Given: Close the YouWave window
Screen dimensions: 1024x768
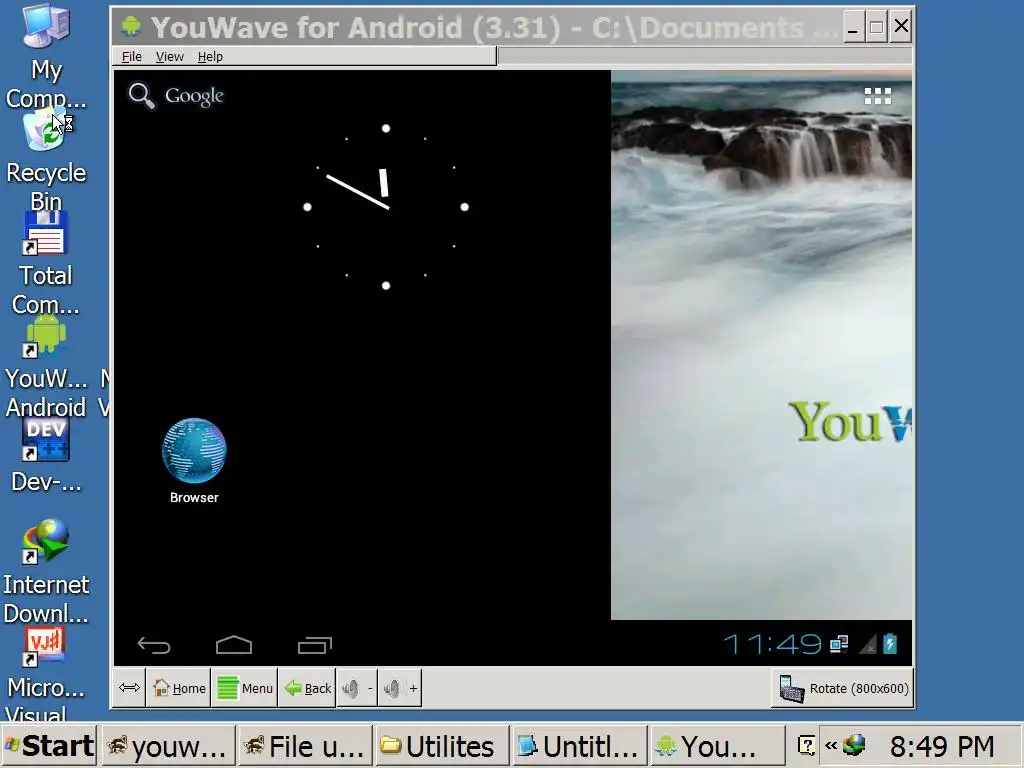Looking at the screenshot, I should [901, 27].
